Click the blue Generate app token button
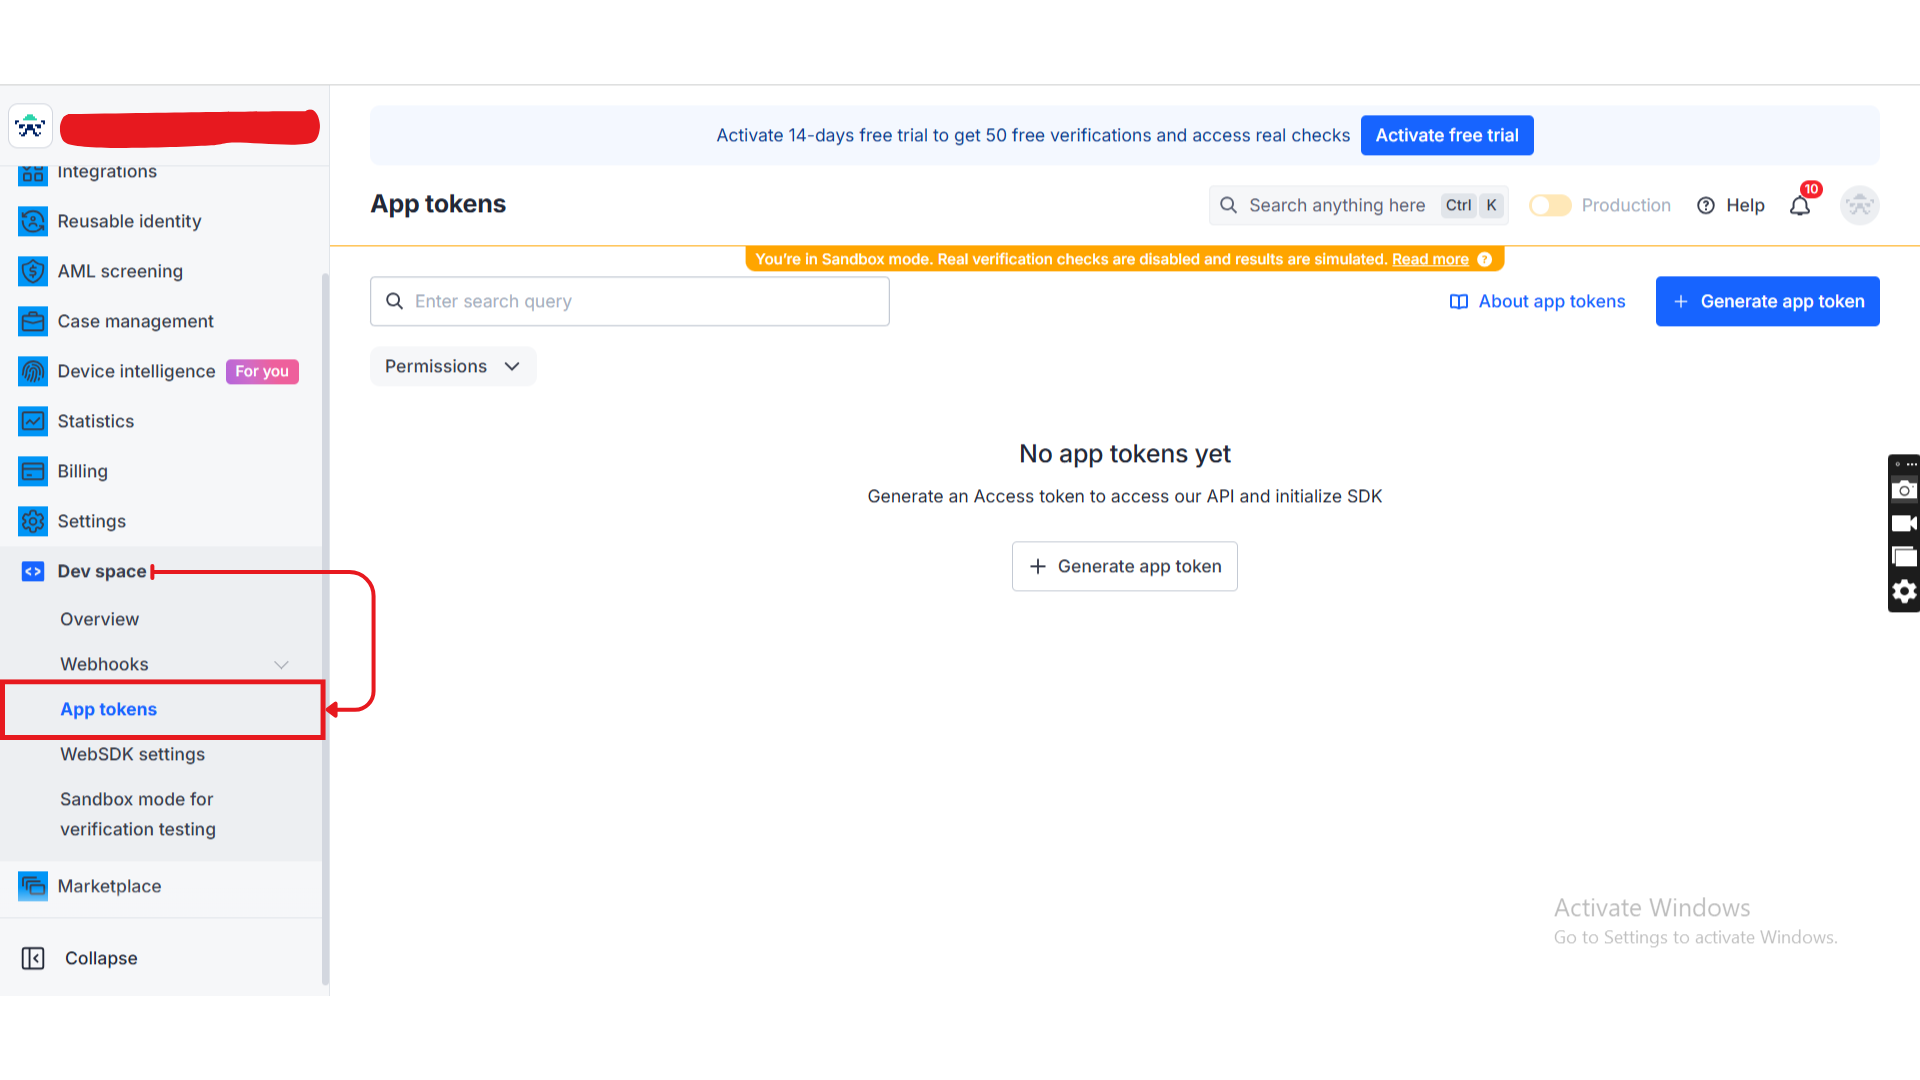 tap(1767, 301)
